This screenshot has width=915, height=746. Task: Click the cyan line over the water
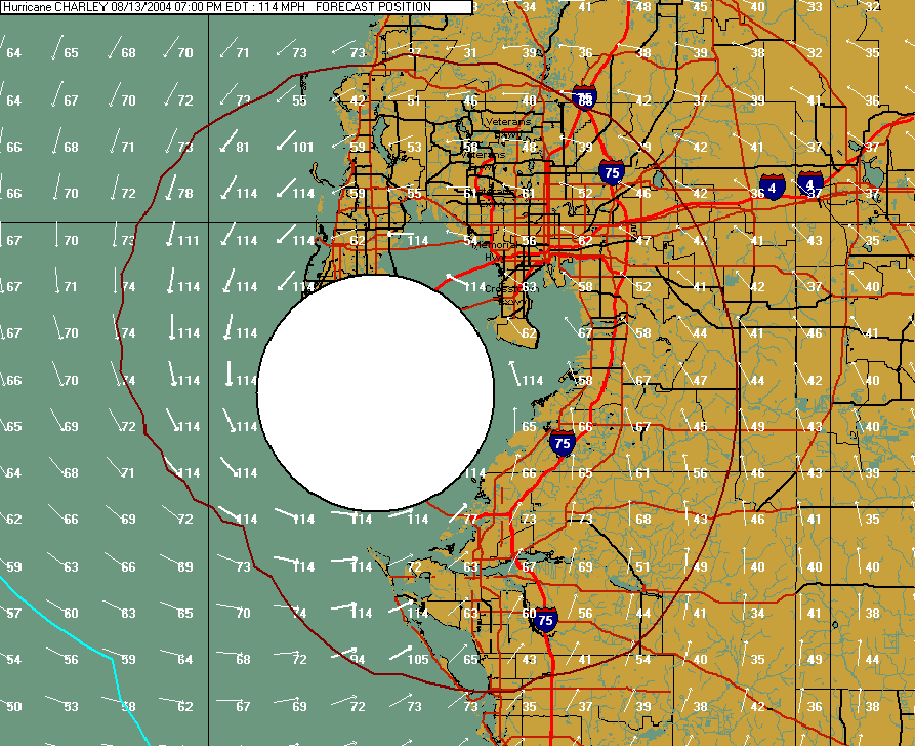tap(60, 628)
